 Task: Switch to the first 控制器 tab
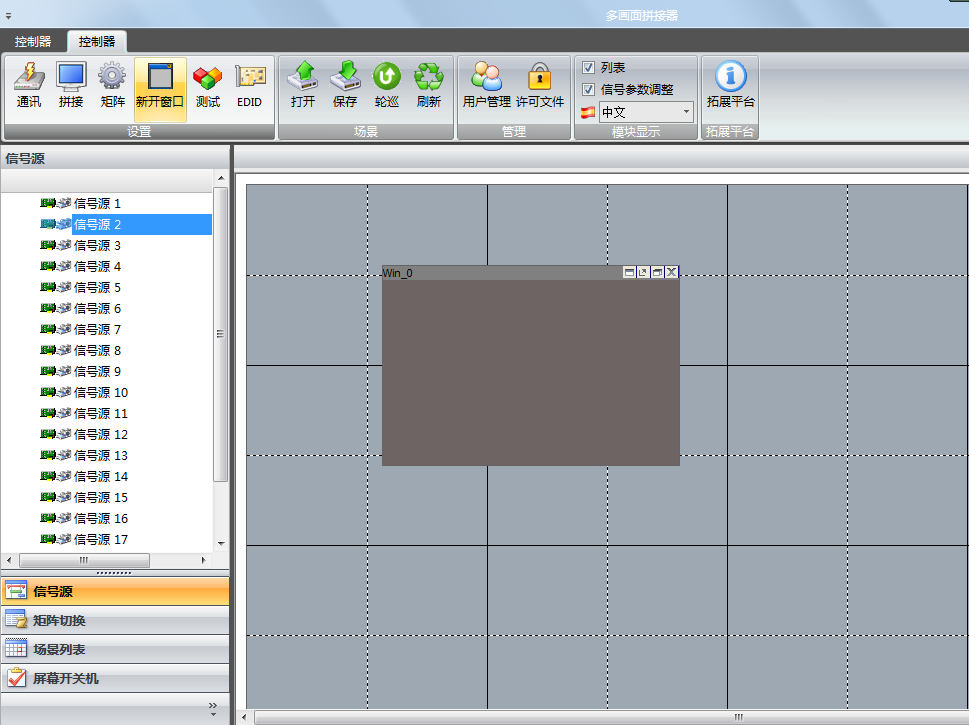[33, 41]
